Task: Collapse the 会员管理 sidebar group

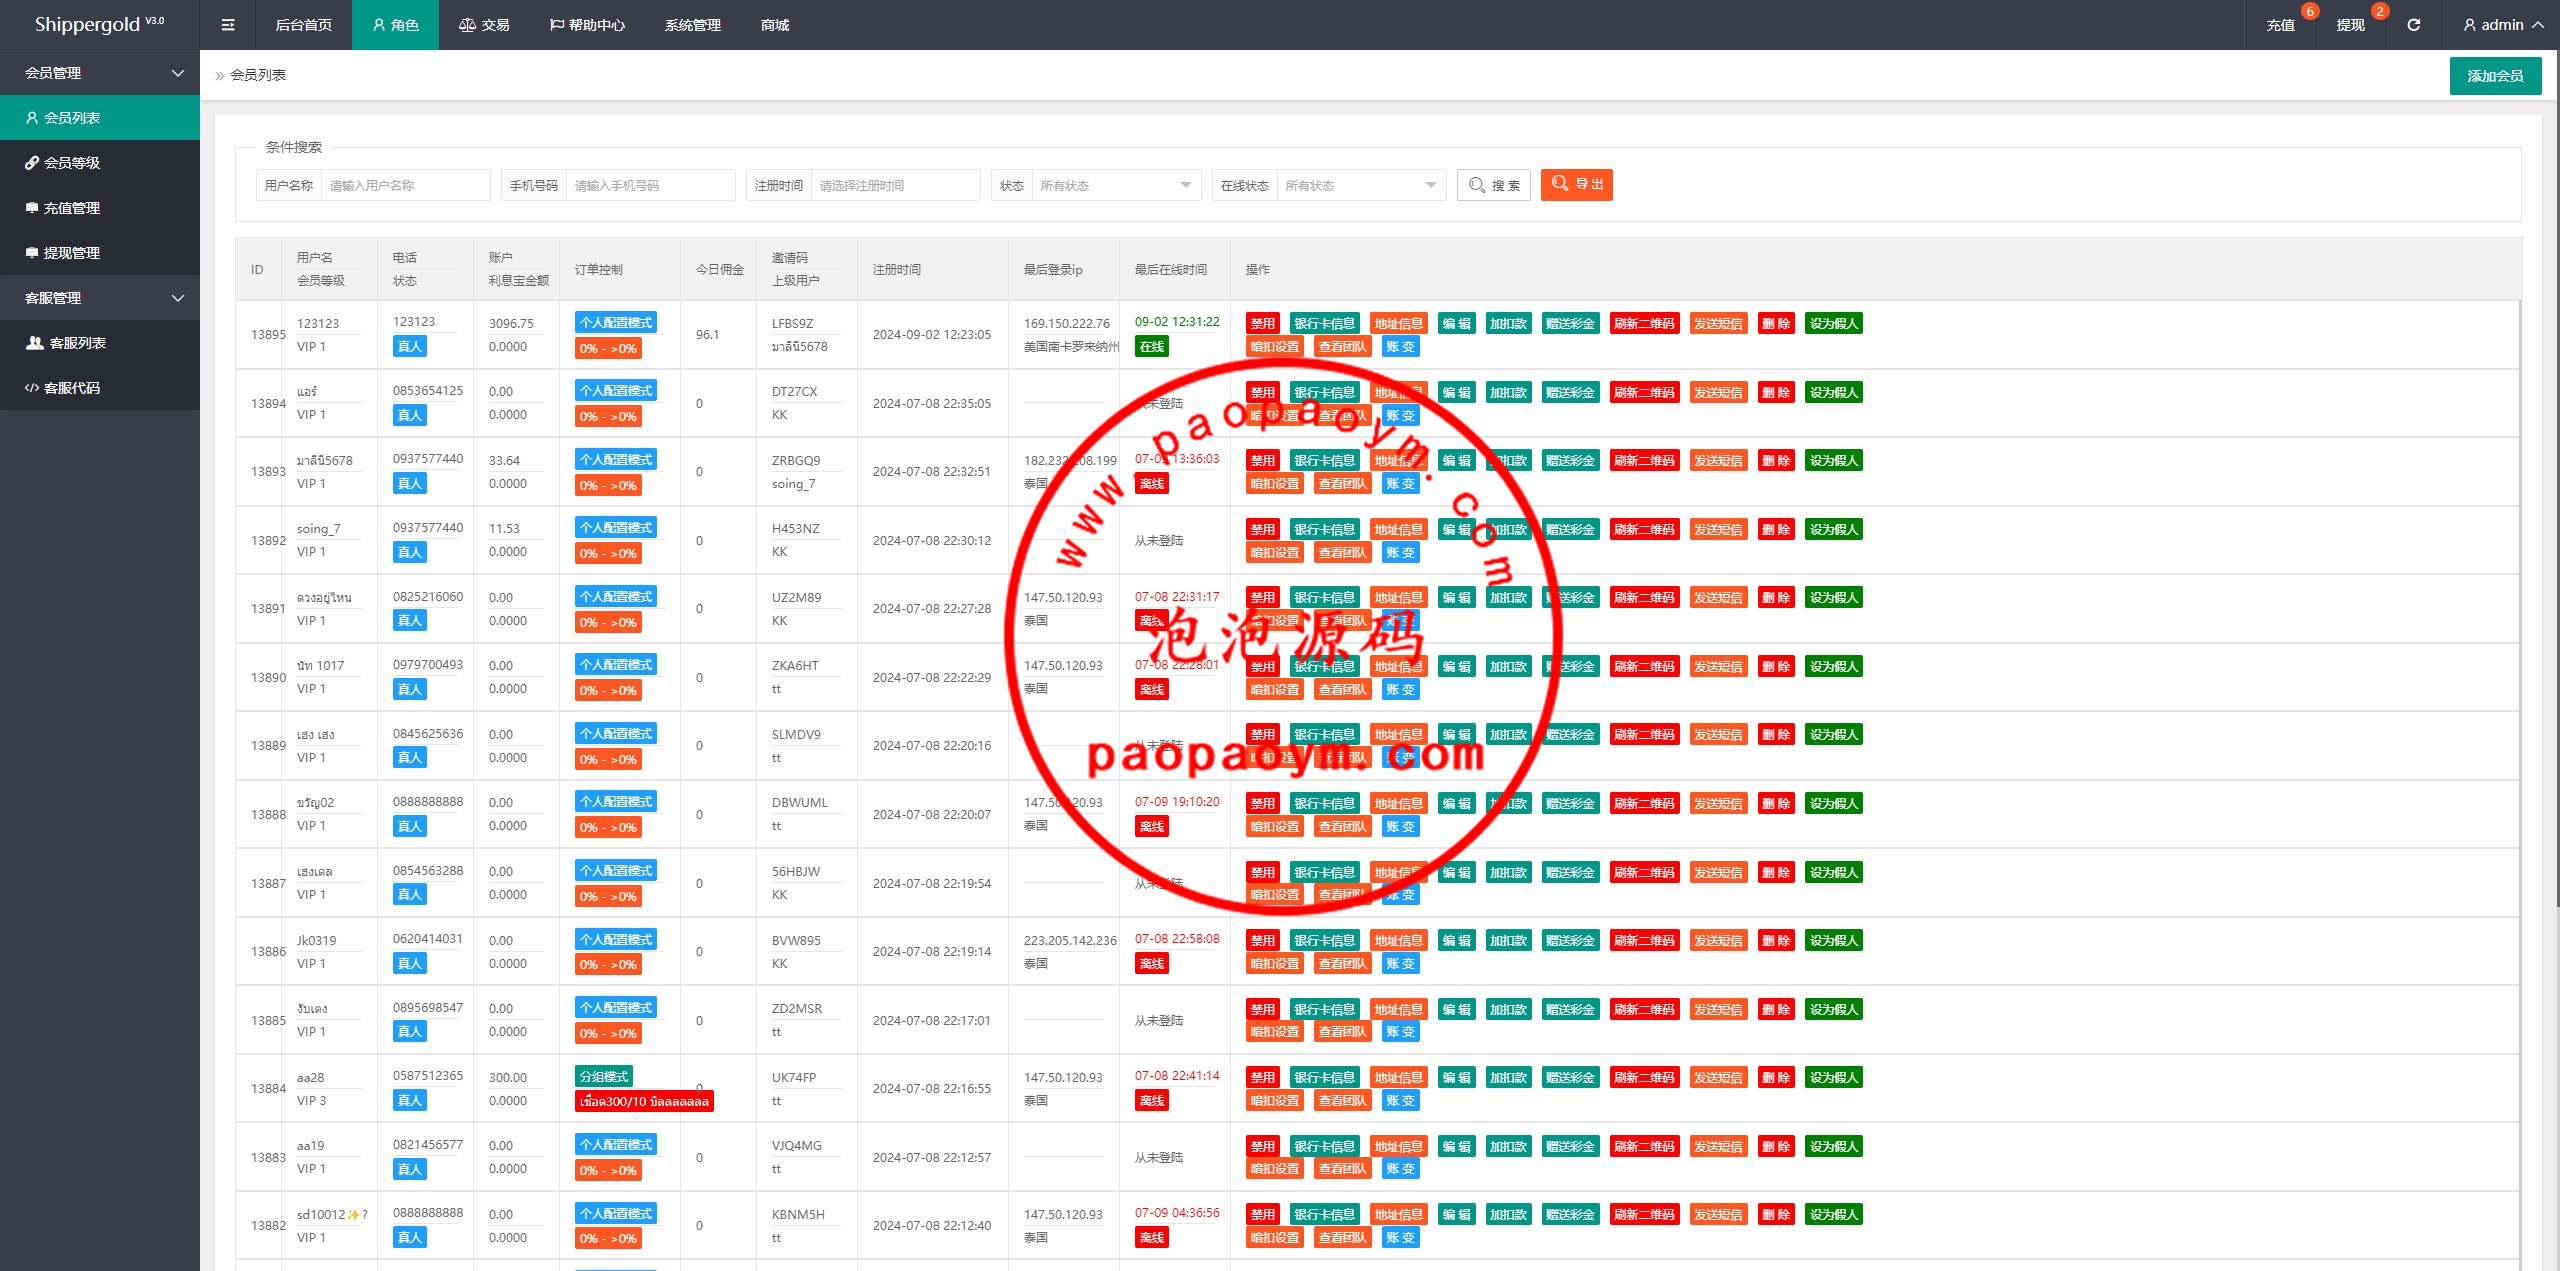Action: tap(100, 72)
